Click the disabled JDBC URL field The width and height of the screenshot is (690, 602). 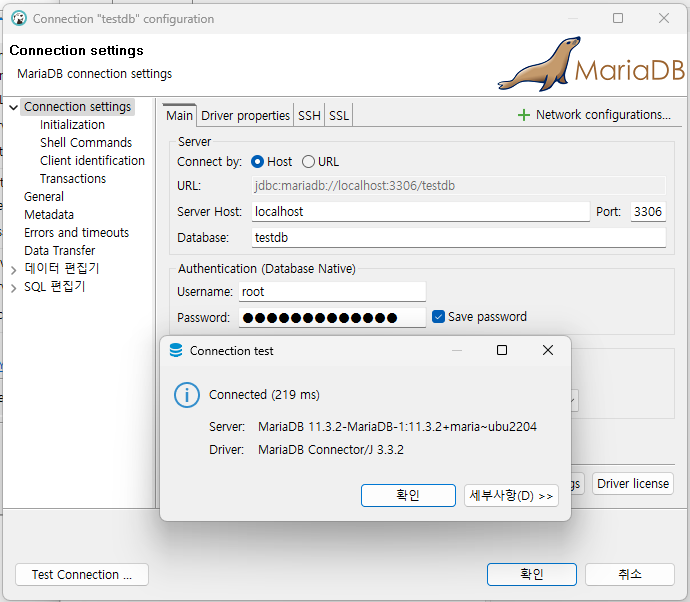(x=459, y=186)
